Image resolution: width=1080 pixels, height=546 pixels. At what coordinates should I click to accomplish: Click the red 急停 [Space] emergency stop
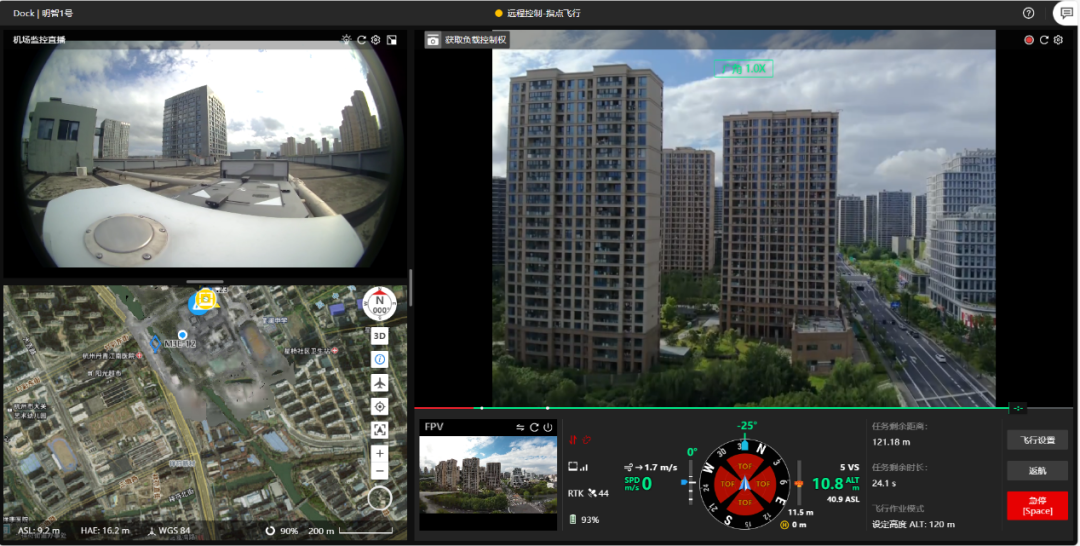(x=1037, y=506)
